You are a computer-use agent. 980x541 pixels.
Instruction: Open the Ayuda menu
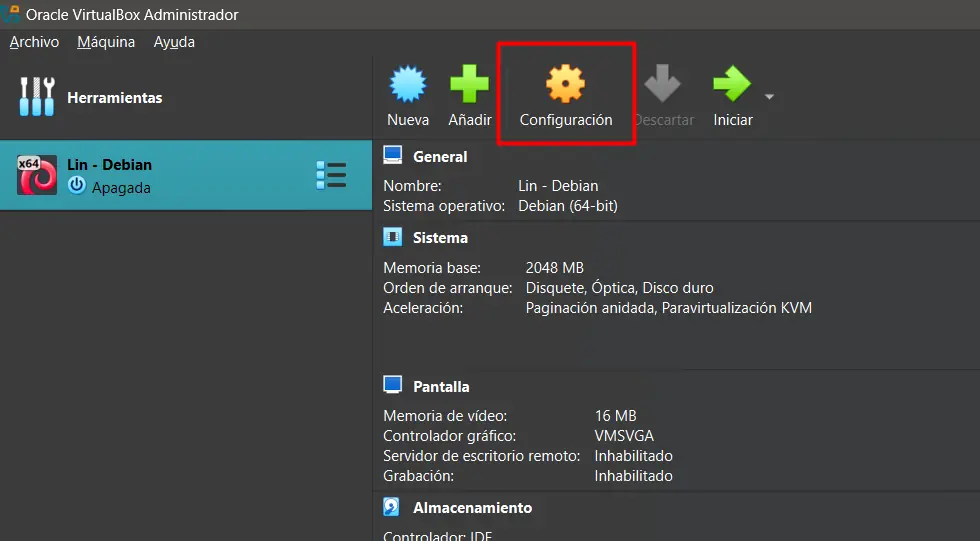[174, 42]
